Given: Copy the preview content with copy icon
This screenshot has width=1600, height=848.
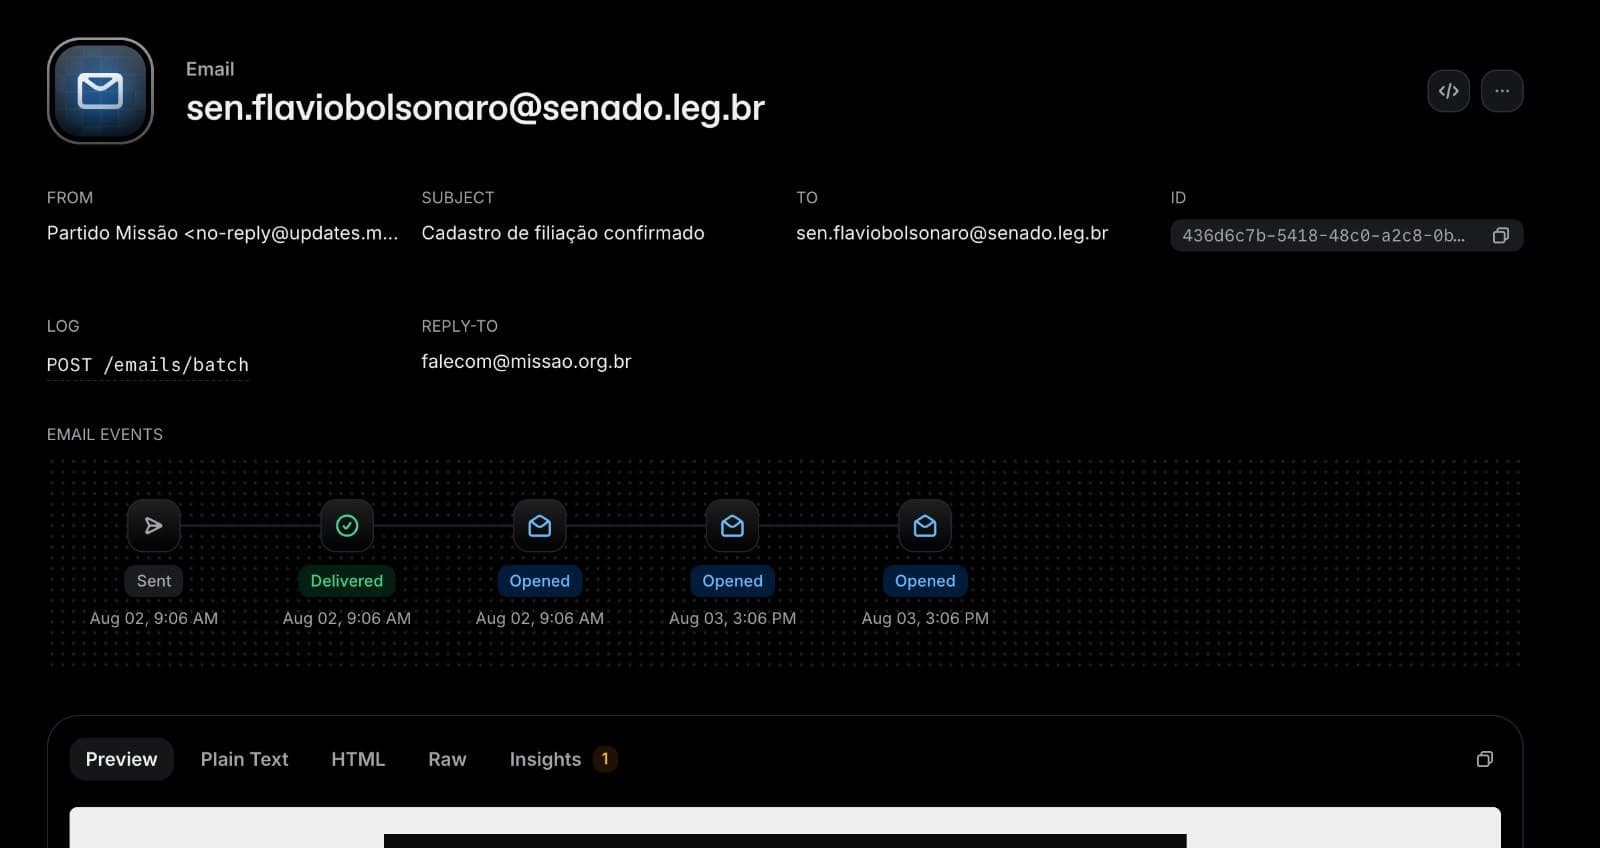Looking at the screenshot, I should coord(1485,760).
